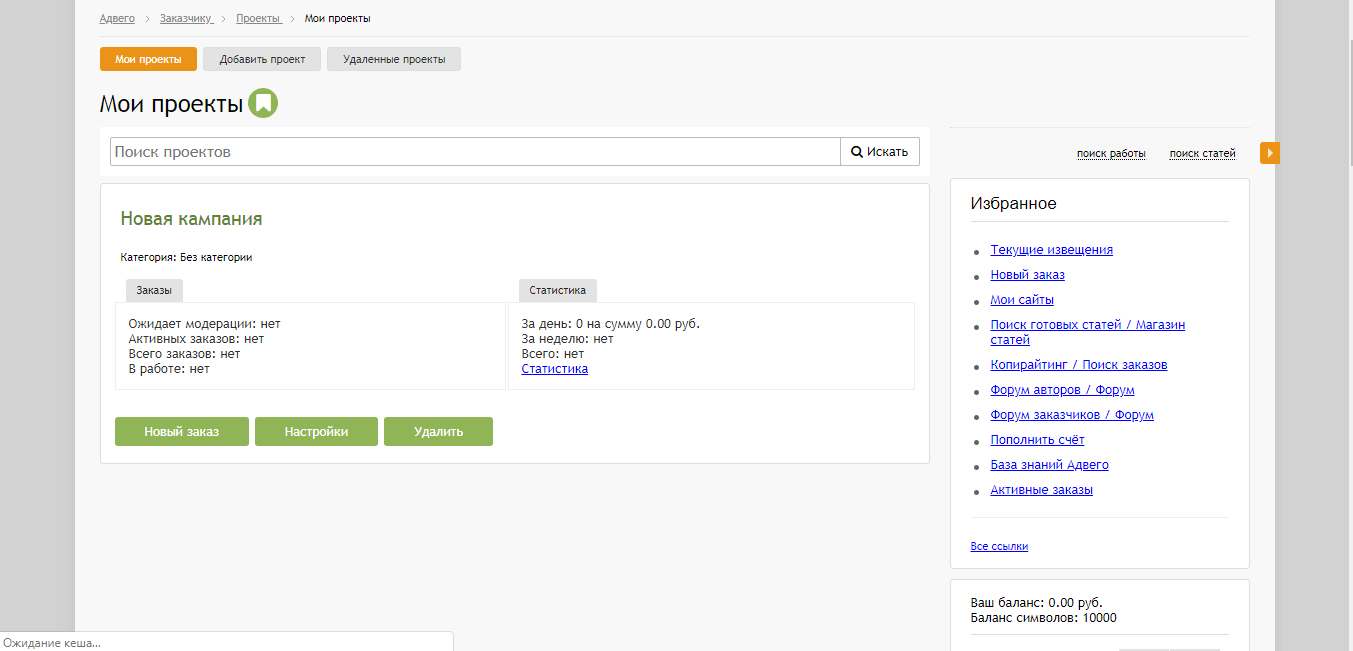
Task: Go to Адвего breadcrumb link
Action: [x=117, y=19]
